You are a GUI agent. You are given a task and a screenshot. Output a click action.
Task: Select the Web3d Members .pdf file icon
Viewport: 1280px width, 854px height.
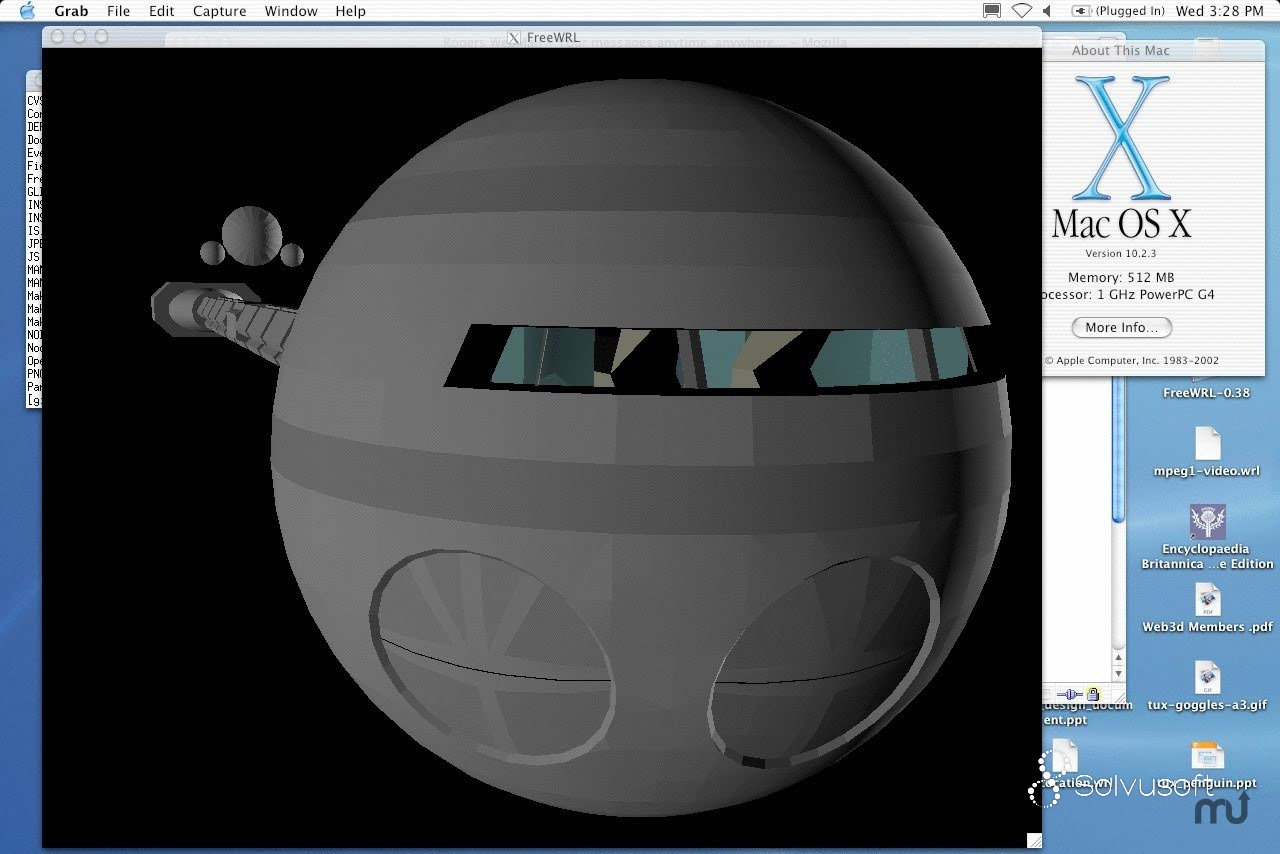pos(1207,600)
